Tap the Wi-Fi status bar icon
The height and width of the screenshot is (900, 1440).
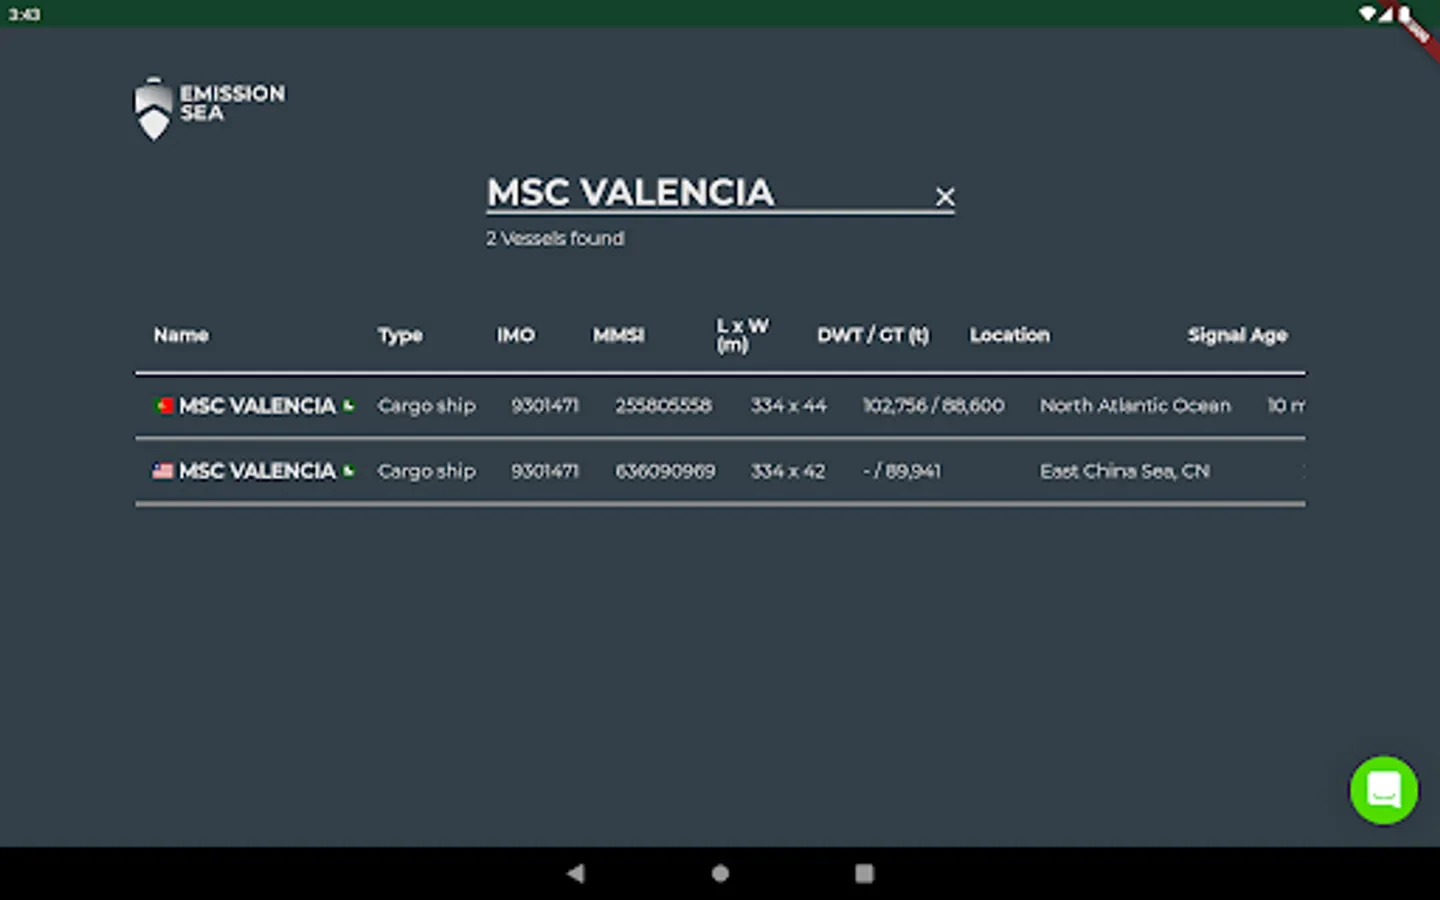[x=1367, y=14]
